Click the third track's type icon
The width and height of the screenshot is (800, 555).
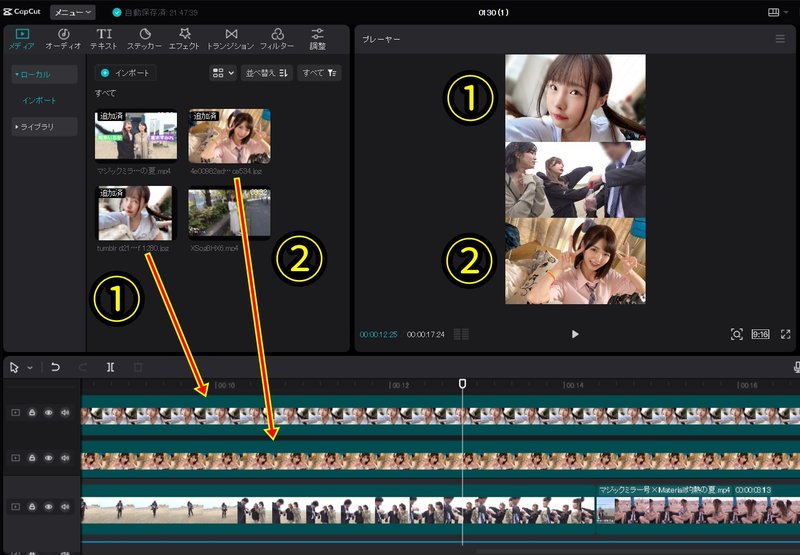(15, 507)
